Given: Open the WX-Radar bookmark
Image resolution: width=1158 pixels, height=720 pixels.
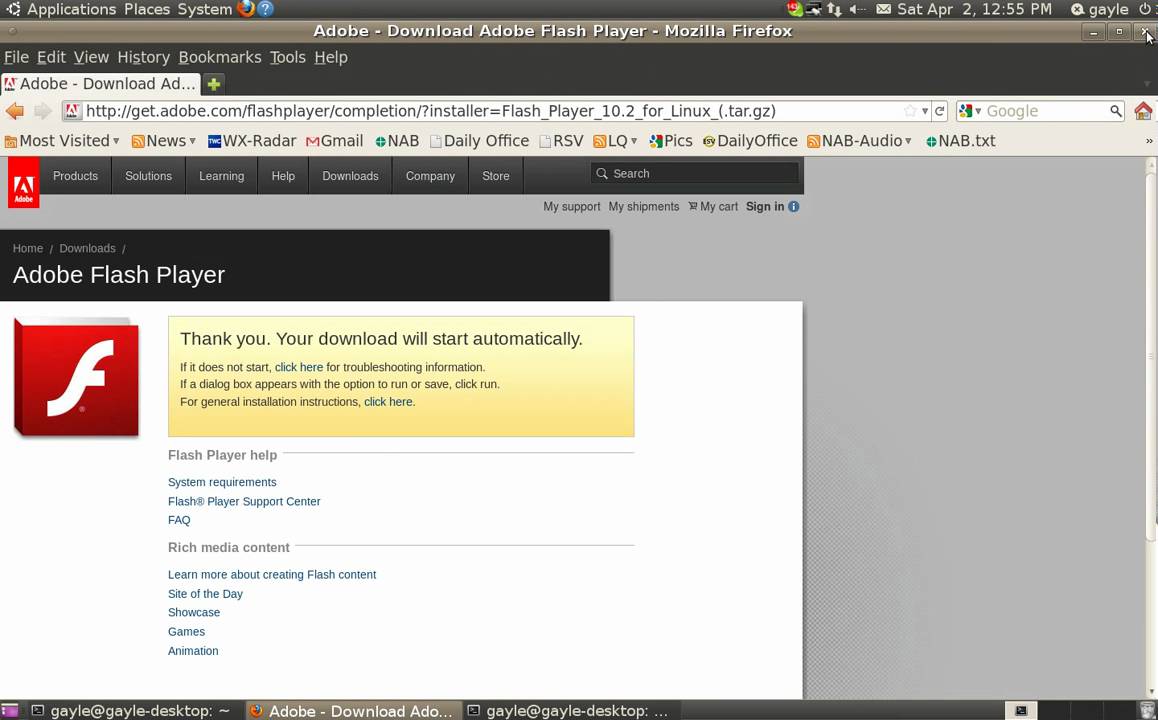Looking at the screenshot, I should (252, 141).
